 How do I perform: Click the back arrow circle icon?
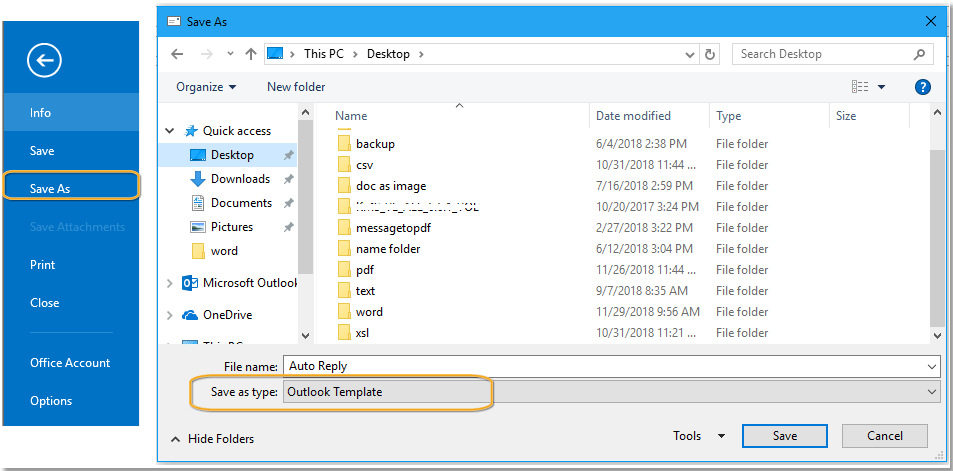[46, 62]
